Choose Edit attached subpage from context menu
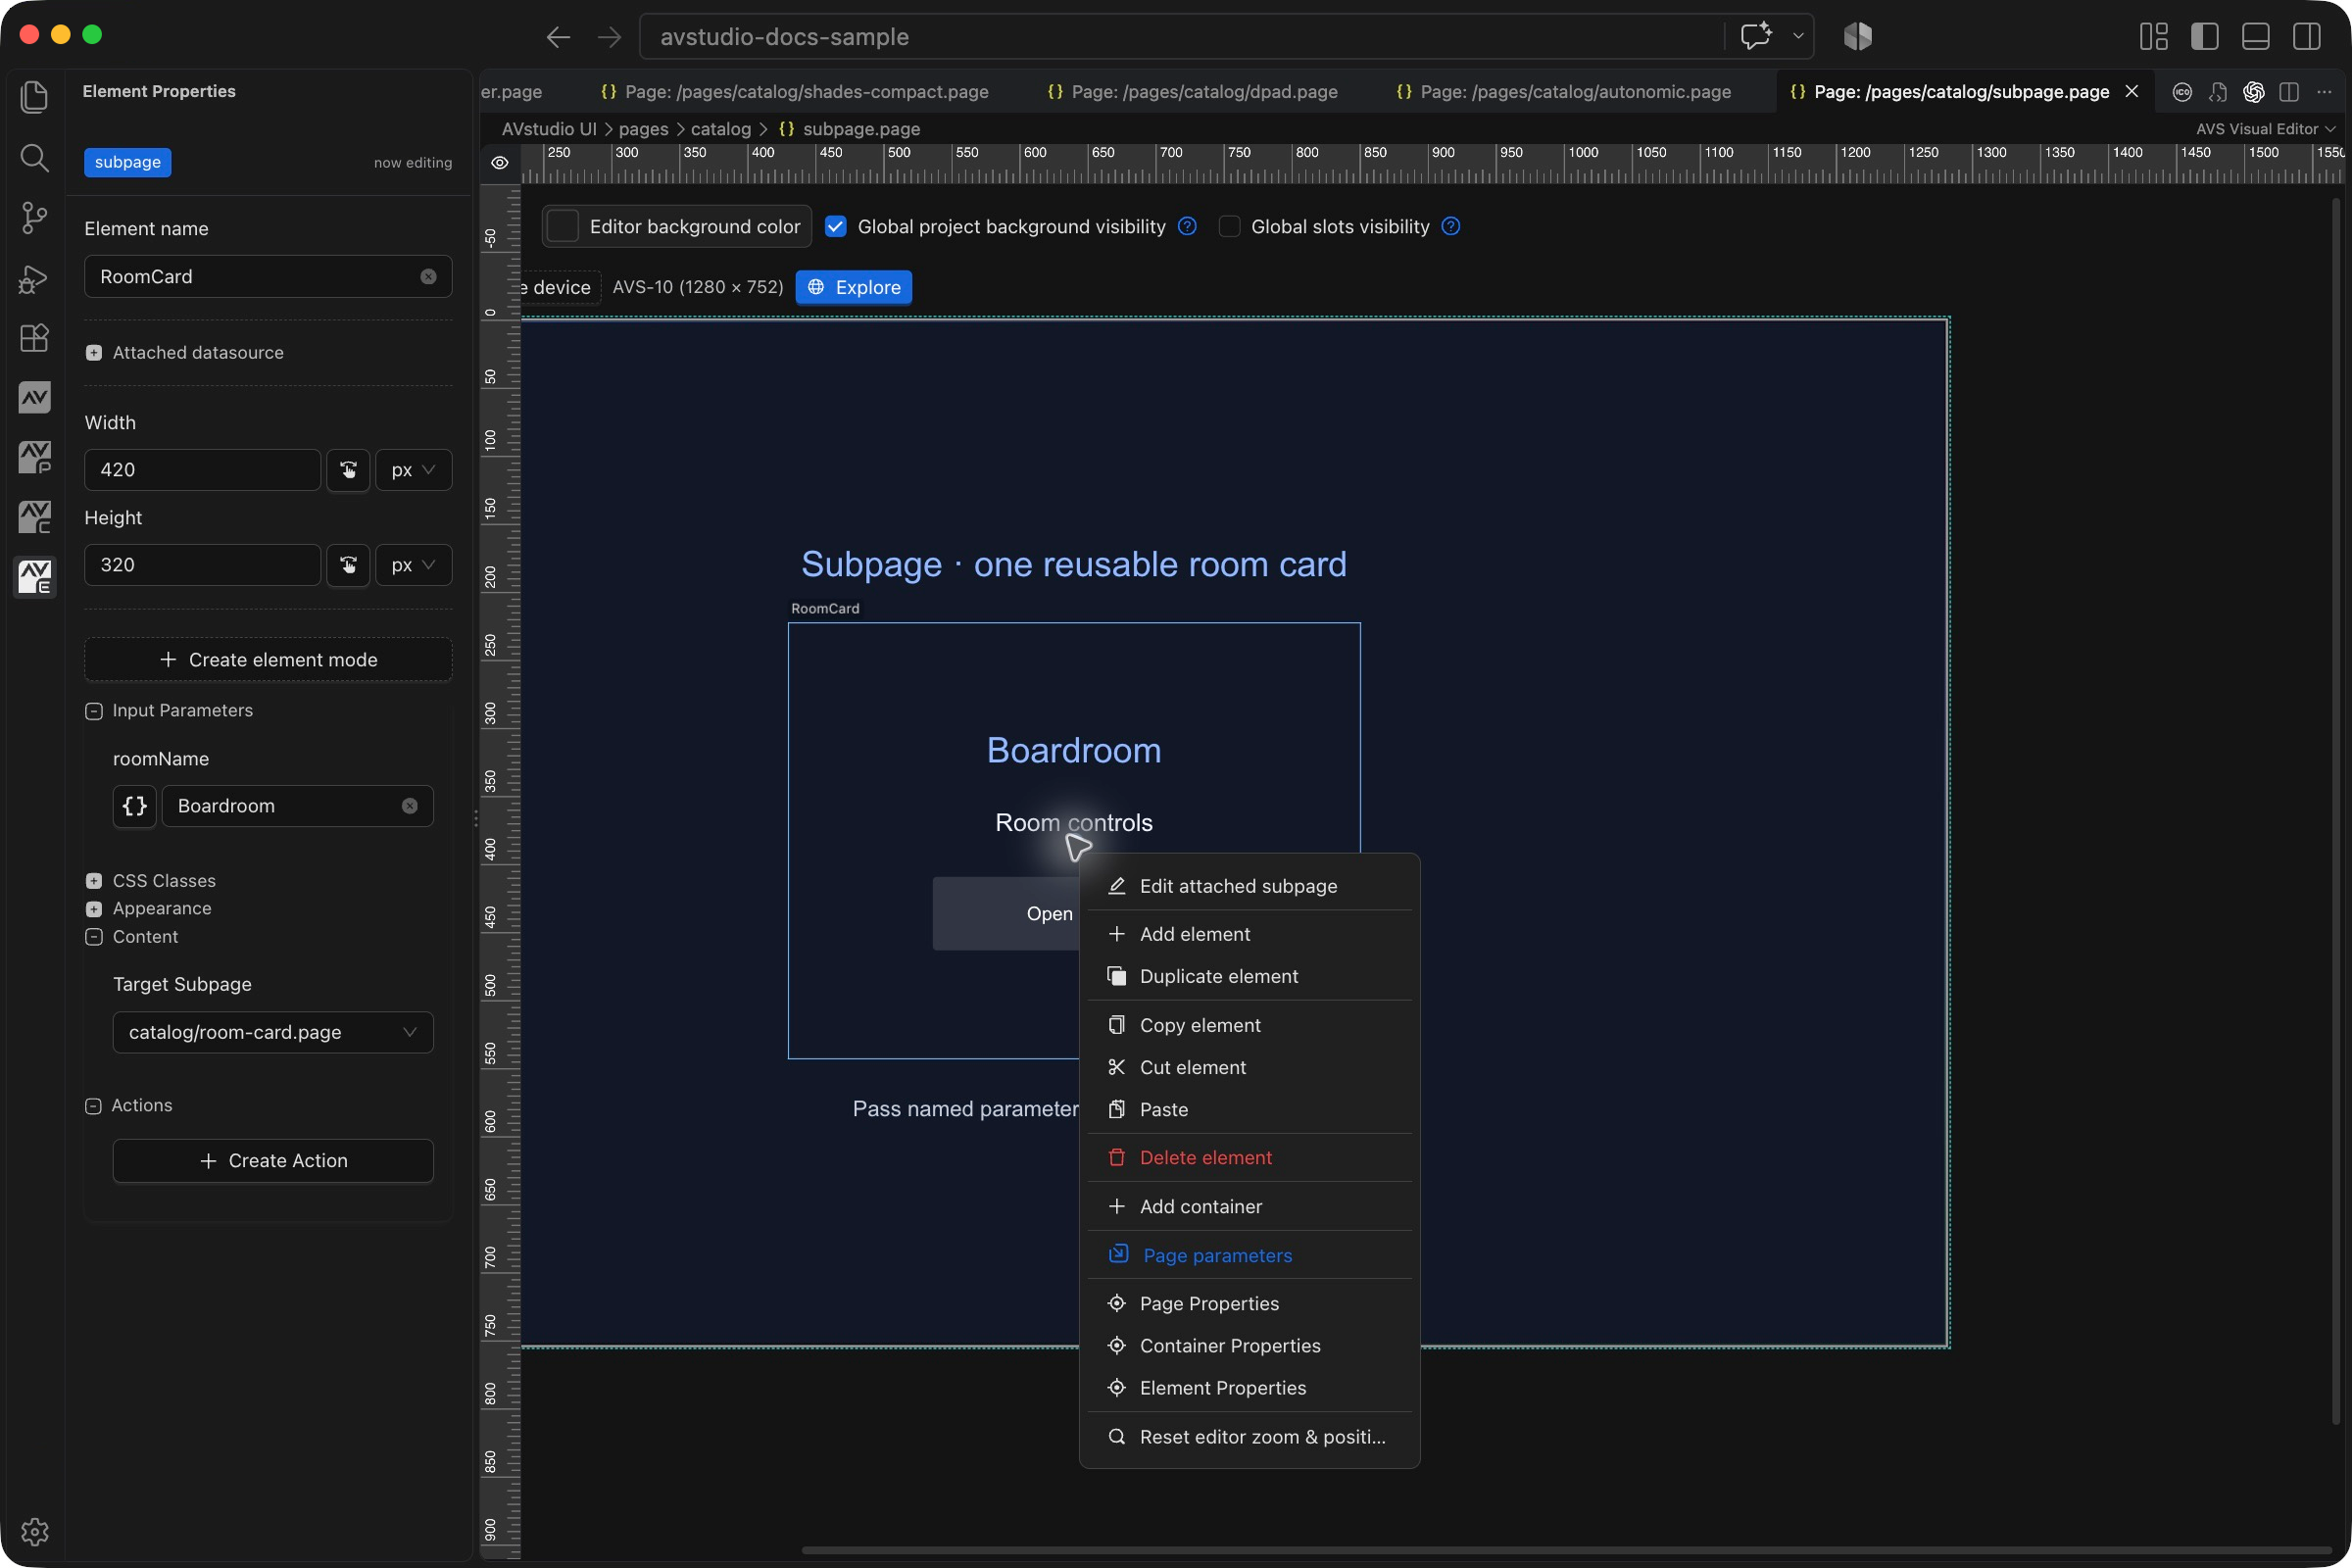The image size is (2352, 1568). point(1249,886)
